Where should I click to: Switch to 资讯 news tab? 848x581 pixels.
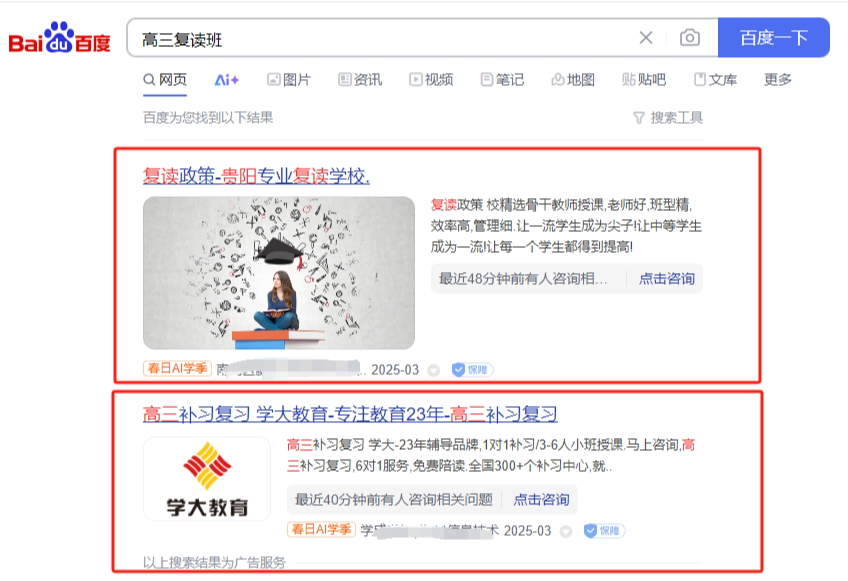pos(360,80)
